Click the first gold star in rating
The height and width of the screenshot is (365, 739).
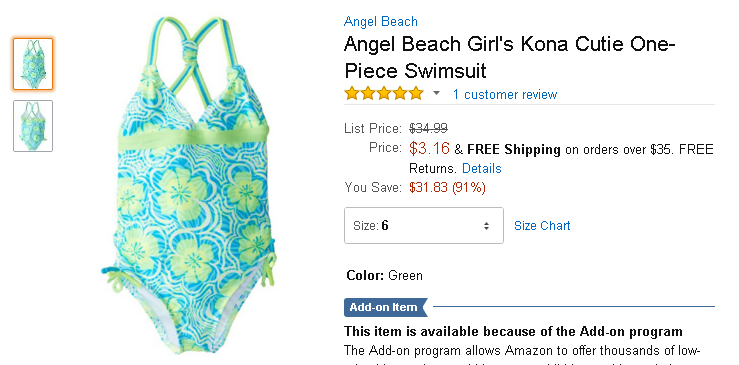352,94
